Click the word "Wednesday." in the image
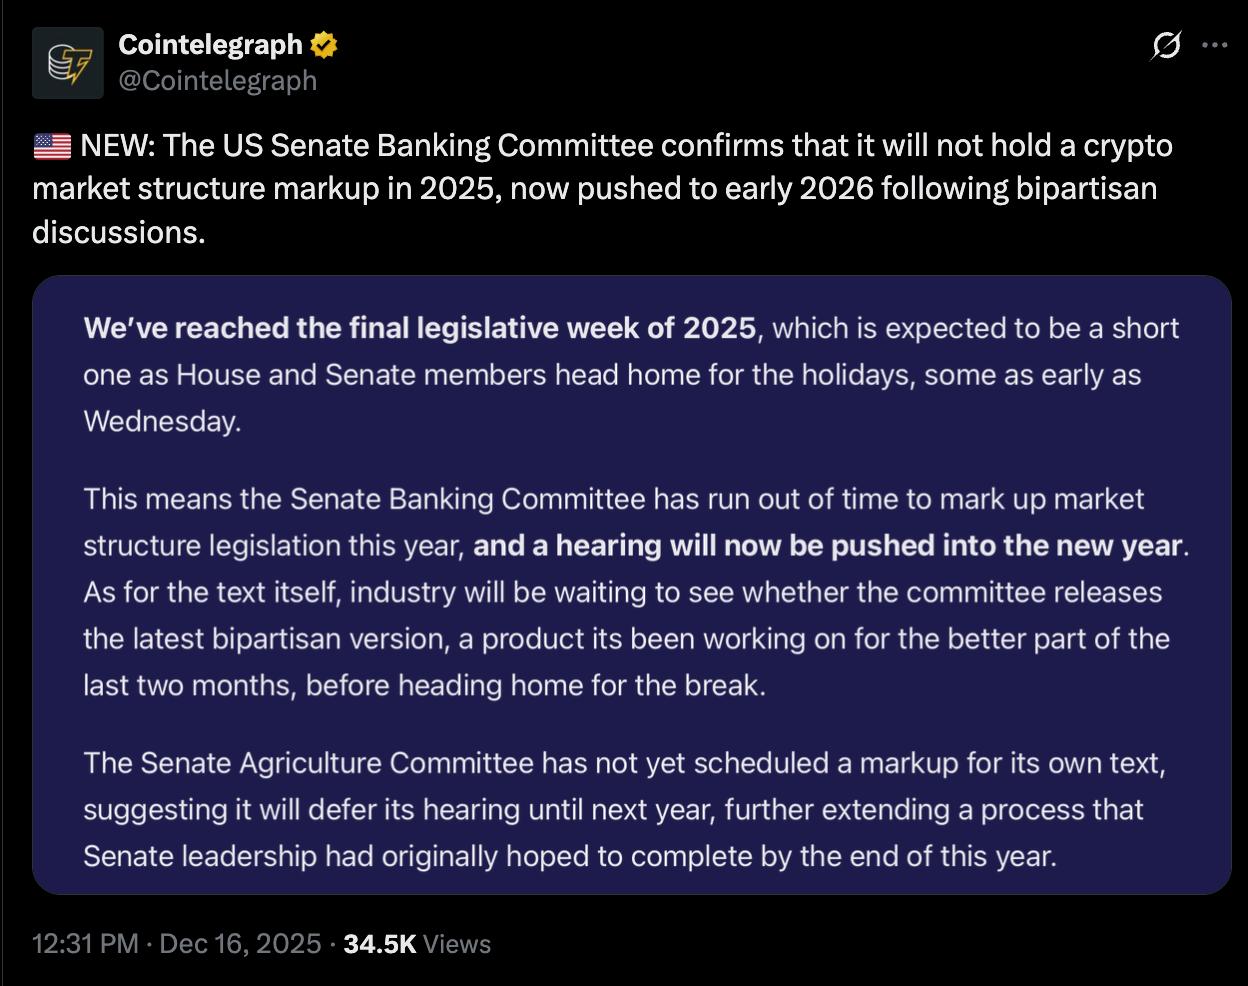The height and width of the screenshot is (986, 1248). (x=162, y=421)
